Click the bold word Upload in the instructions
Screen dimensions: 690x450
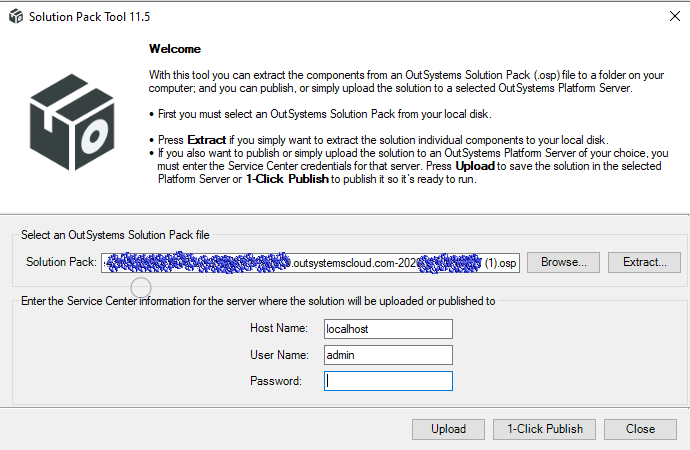(x=475, y=166)
